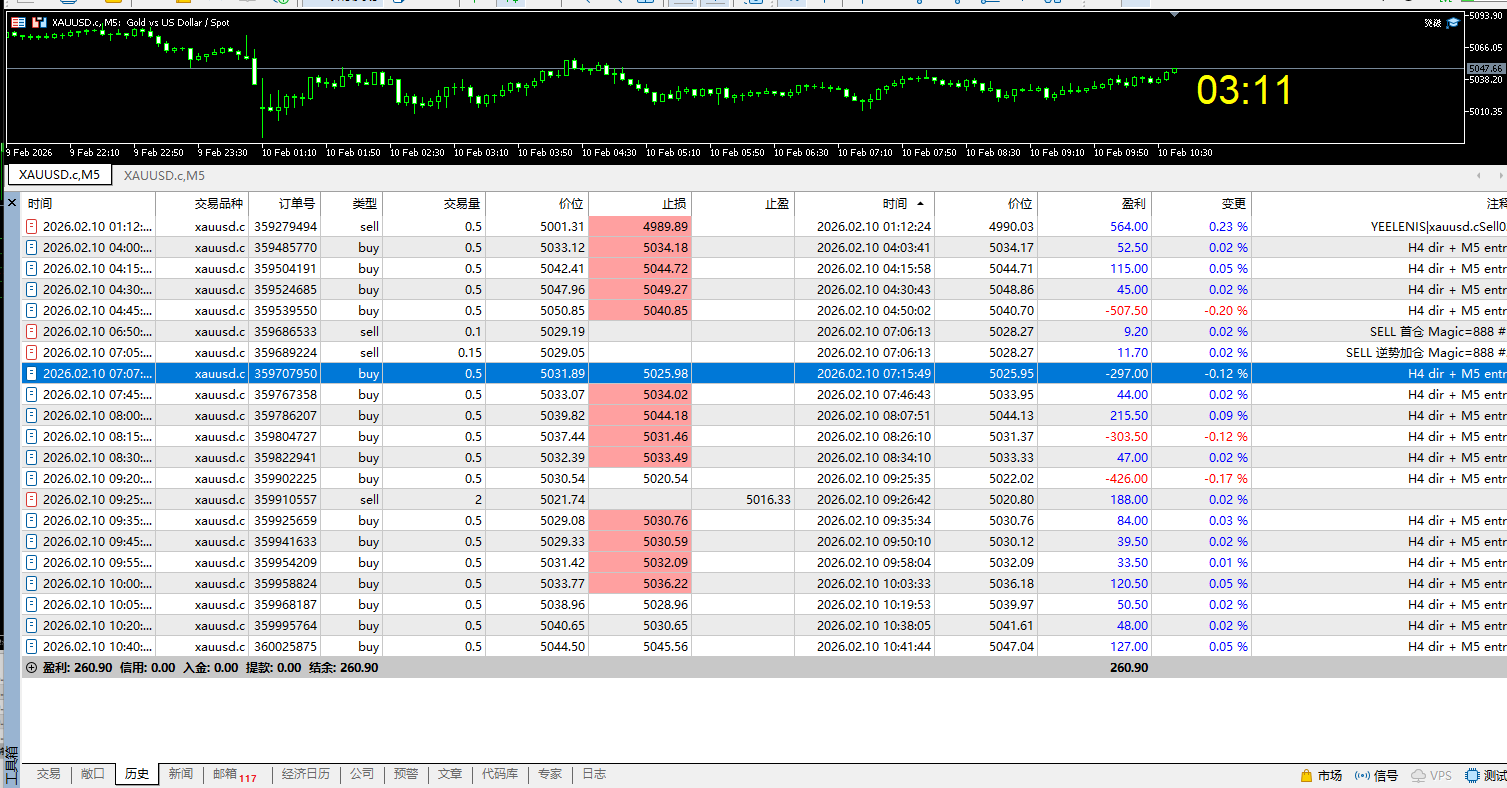Open the Signals icon in the status bar
The height and width of the screenshot is (788, 1507).
coord(1362,775)
